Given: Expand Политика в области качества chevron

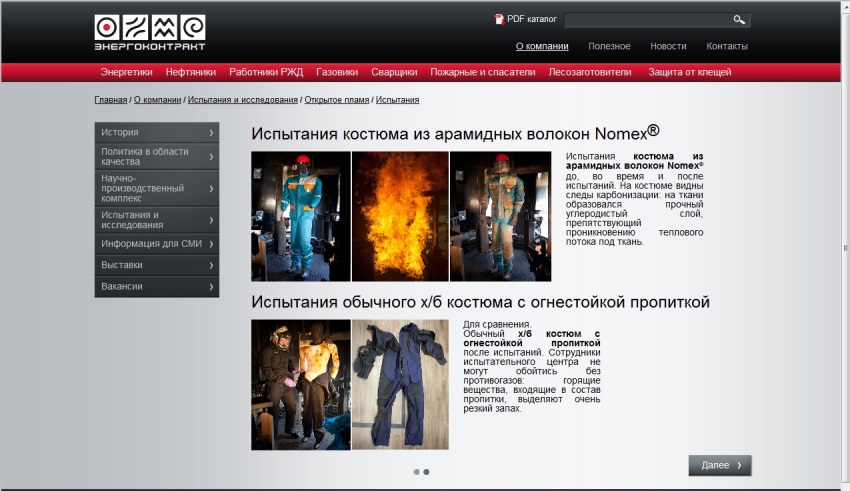Looking at the screenshot, I should [x=211, y=157].
